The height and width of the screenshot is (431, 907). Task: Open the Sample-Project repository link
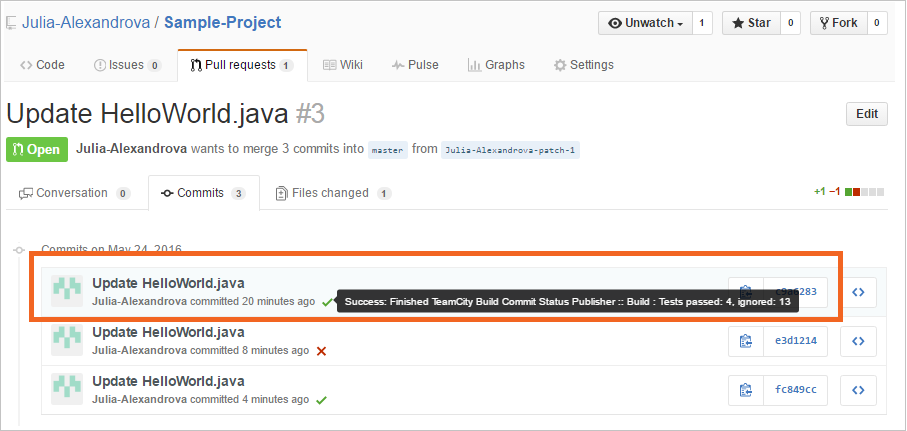(x=222, y=22)
